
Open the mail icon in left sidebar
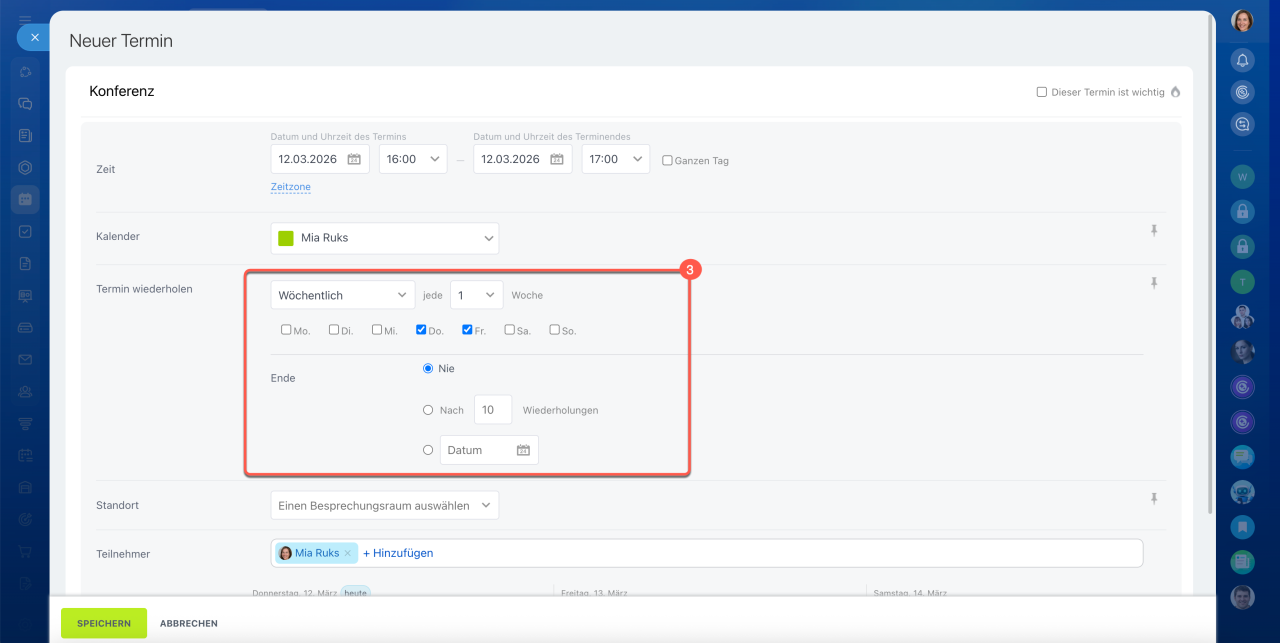tap(25, 360)
